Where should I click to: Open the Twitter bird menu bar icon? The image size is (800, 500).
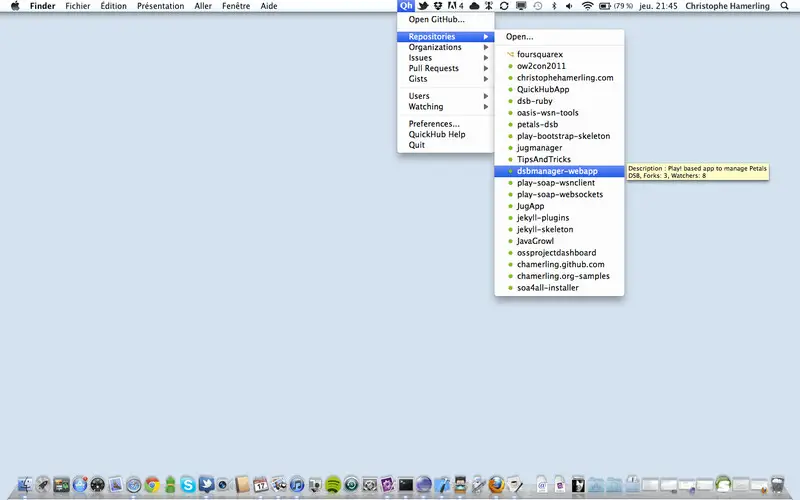[423, 6]
